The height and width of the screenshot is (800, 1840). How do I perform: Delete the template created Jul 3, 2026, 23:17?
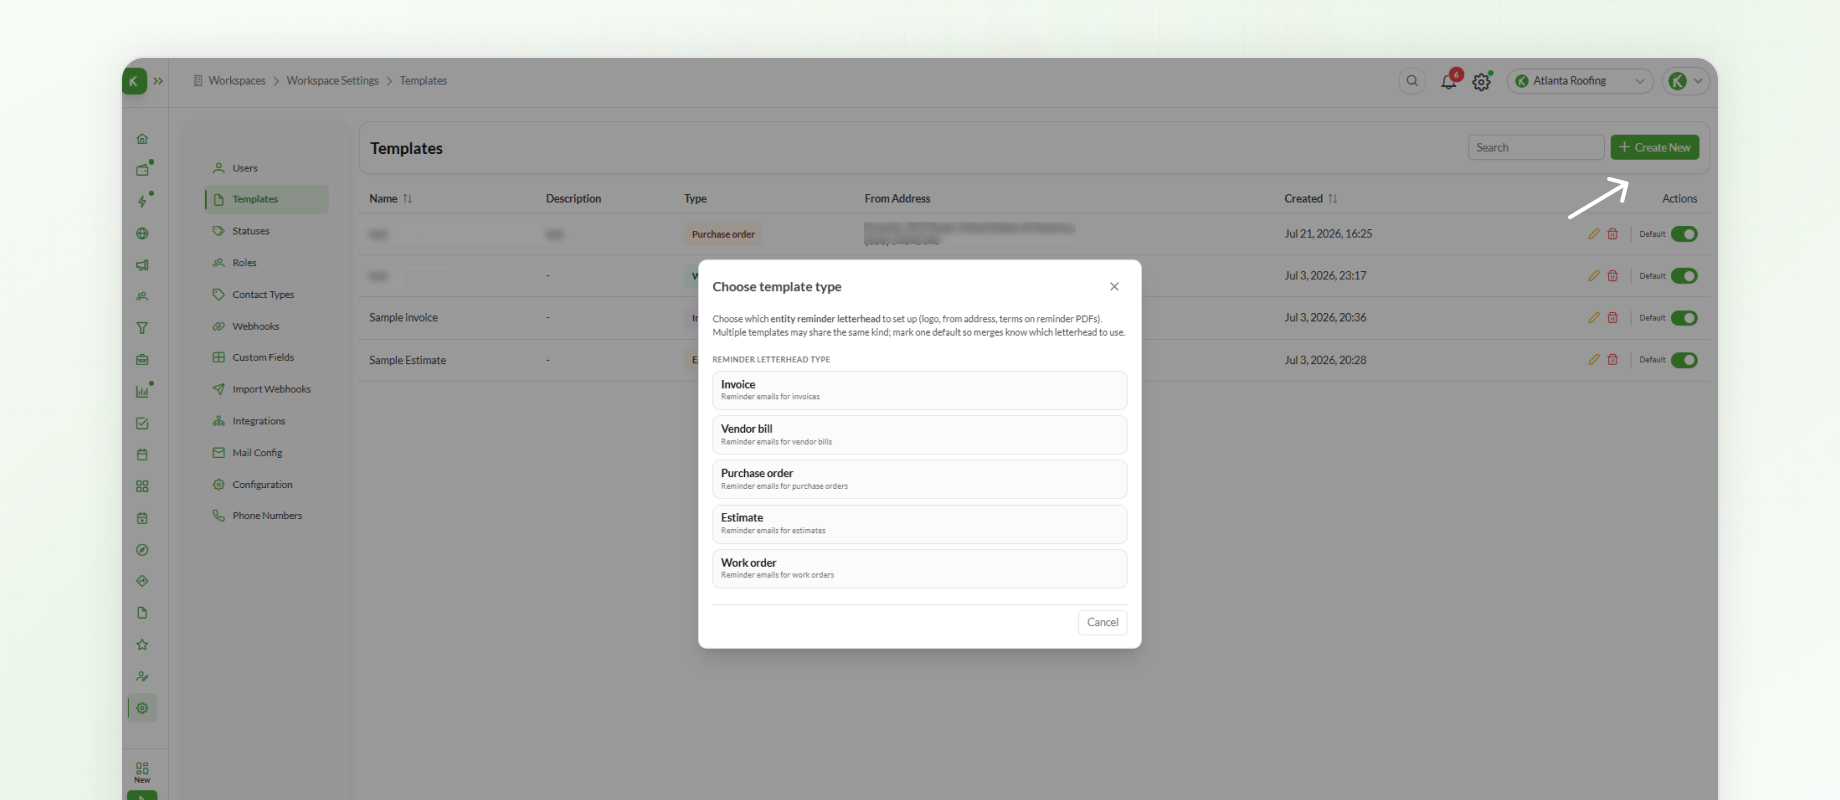click(1613, 276)
